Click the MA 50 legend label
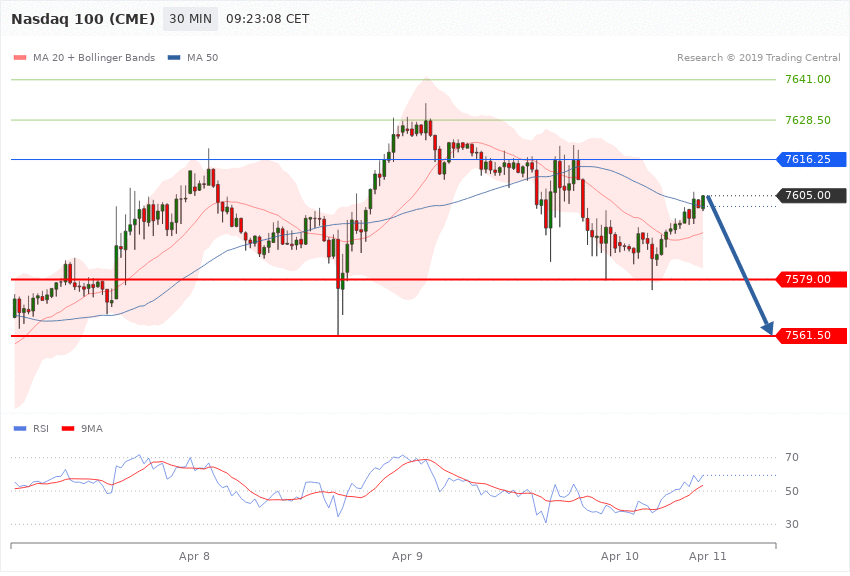This screenshot has height=576, width=850. pos(202,57)
